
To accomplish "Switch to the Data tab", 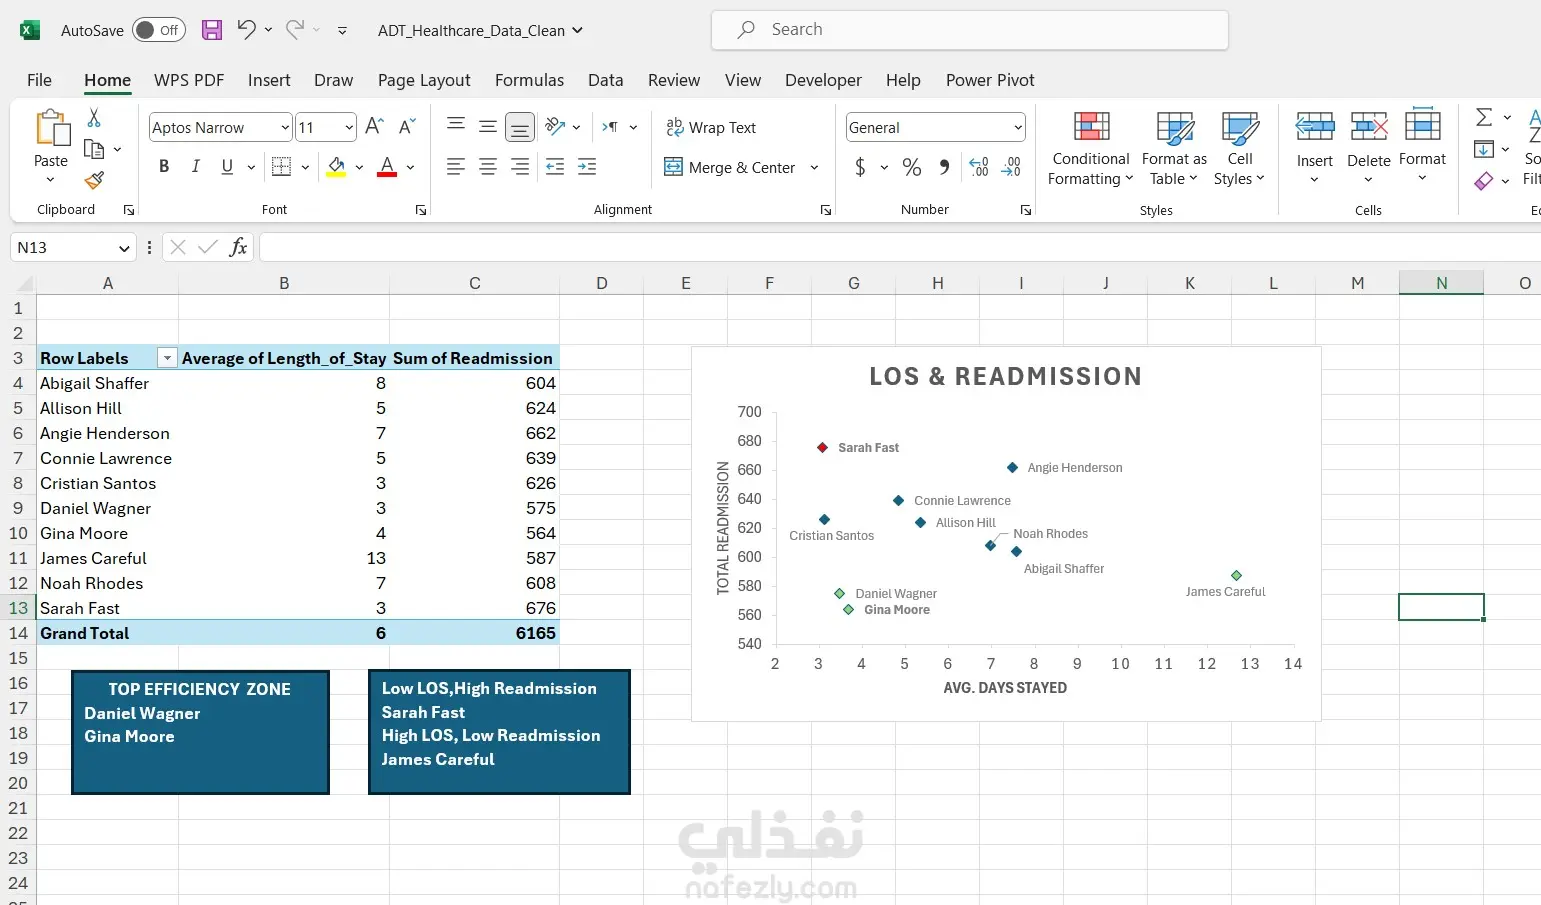I will (605, 80).
